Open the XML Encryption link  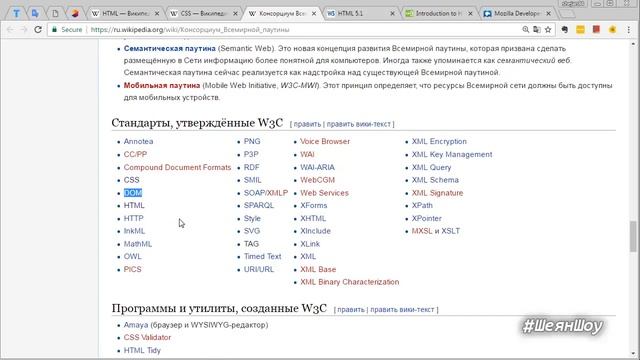[439, 142]
